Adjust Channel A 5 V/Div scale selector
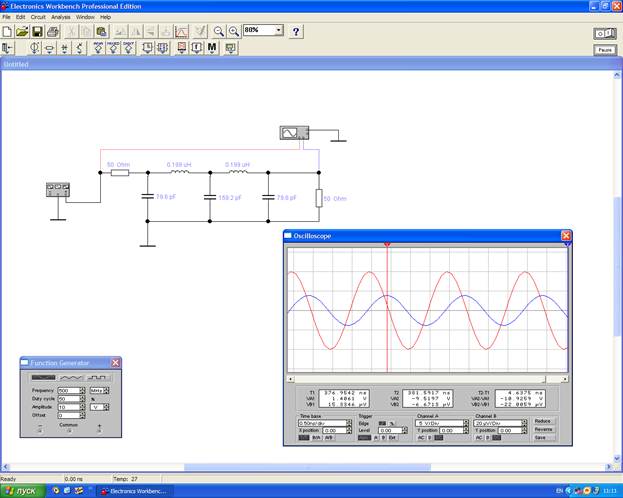The height and width of the screenshot is (498, 623). 437,423
